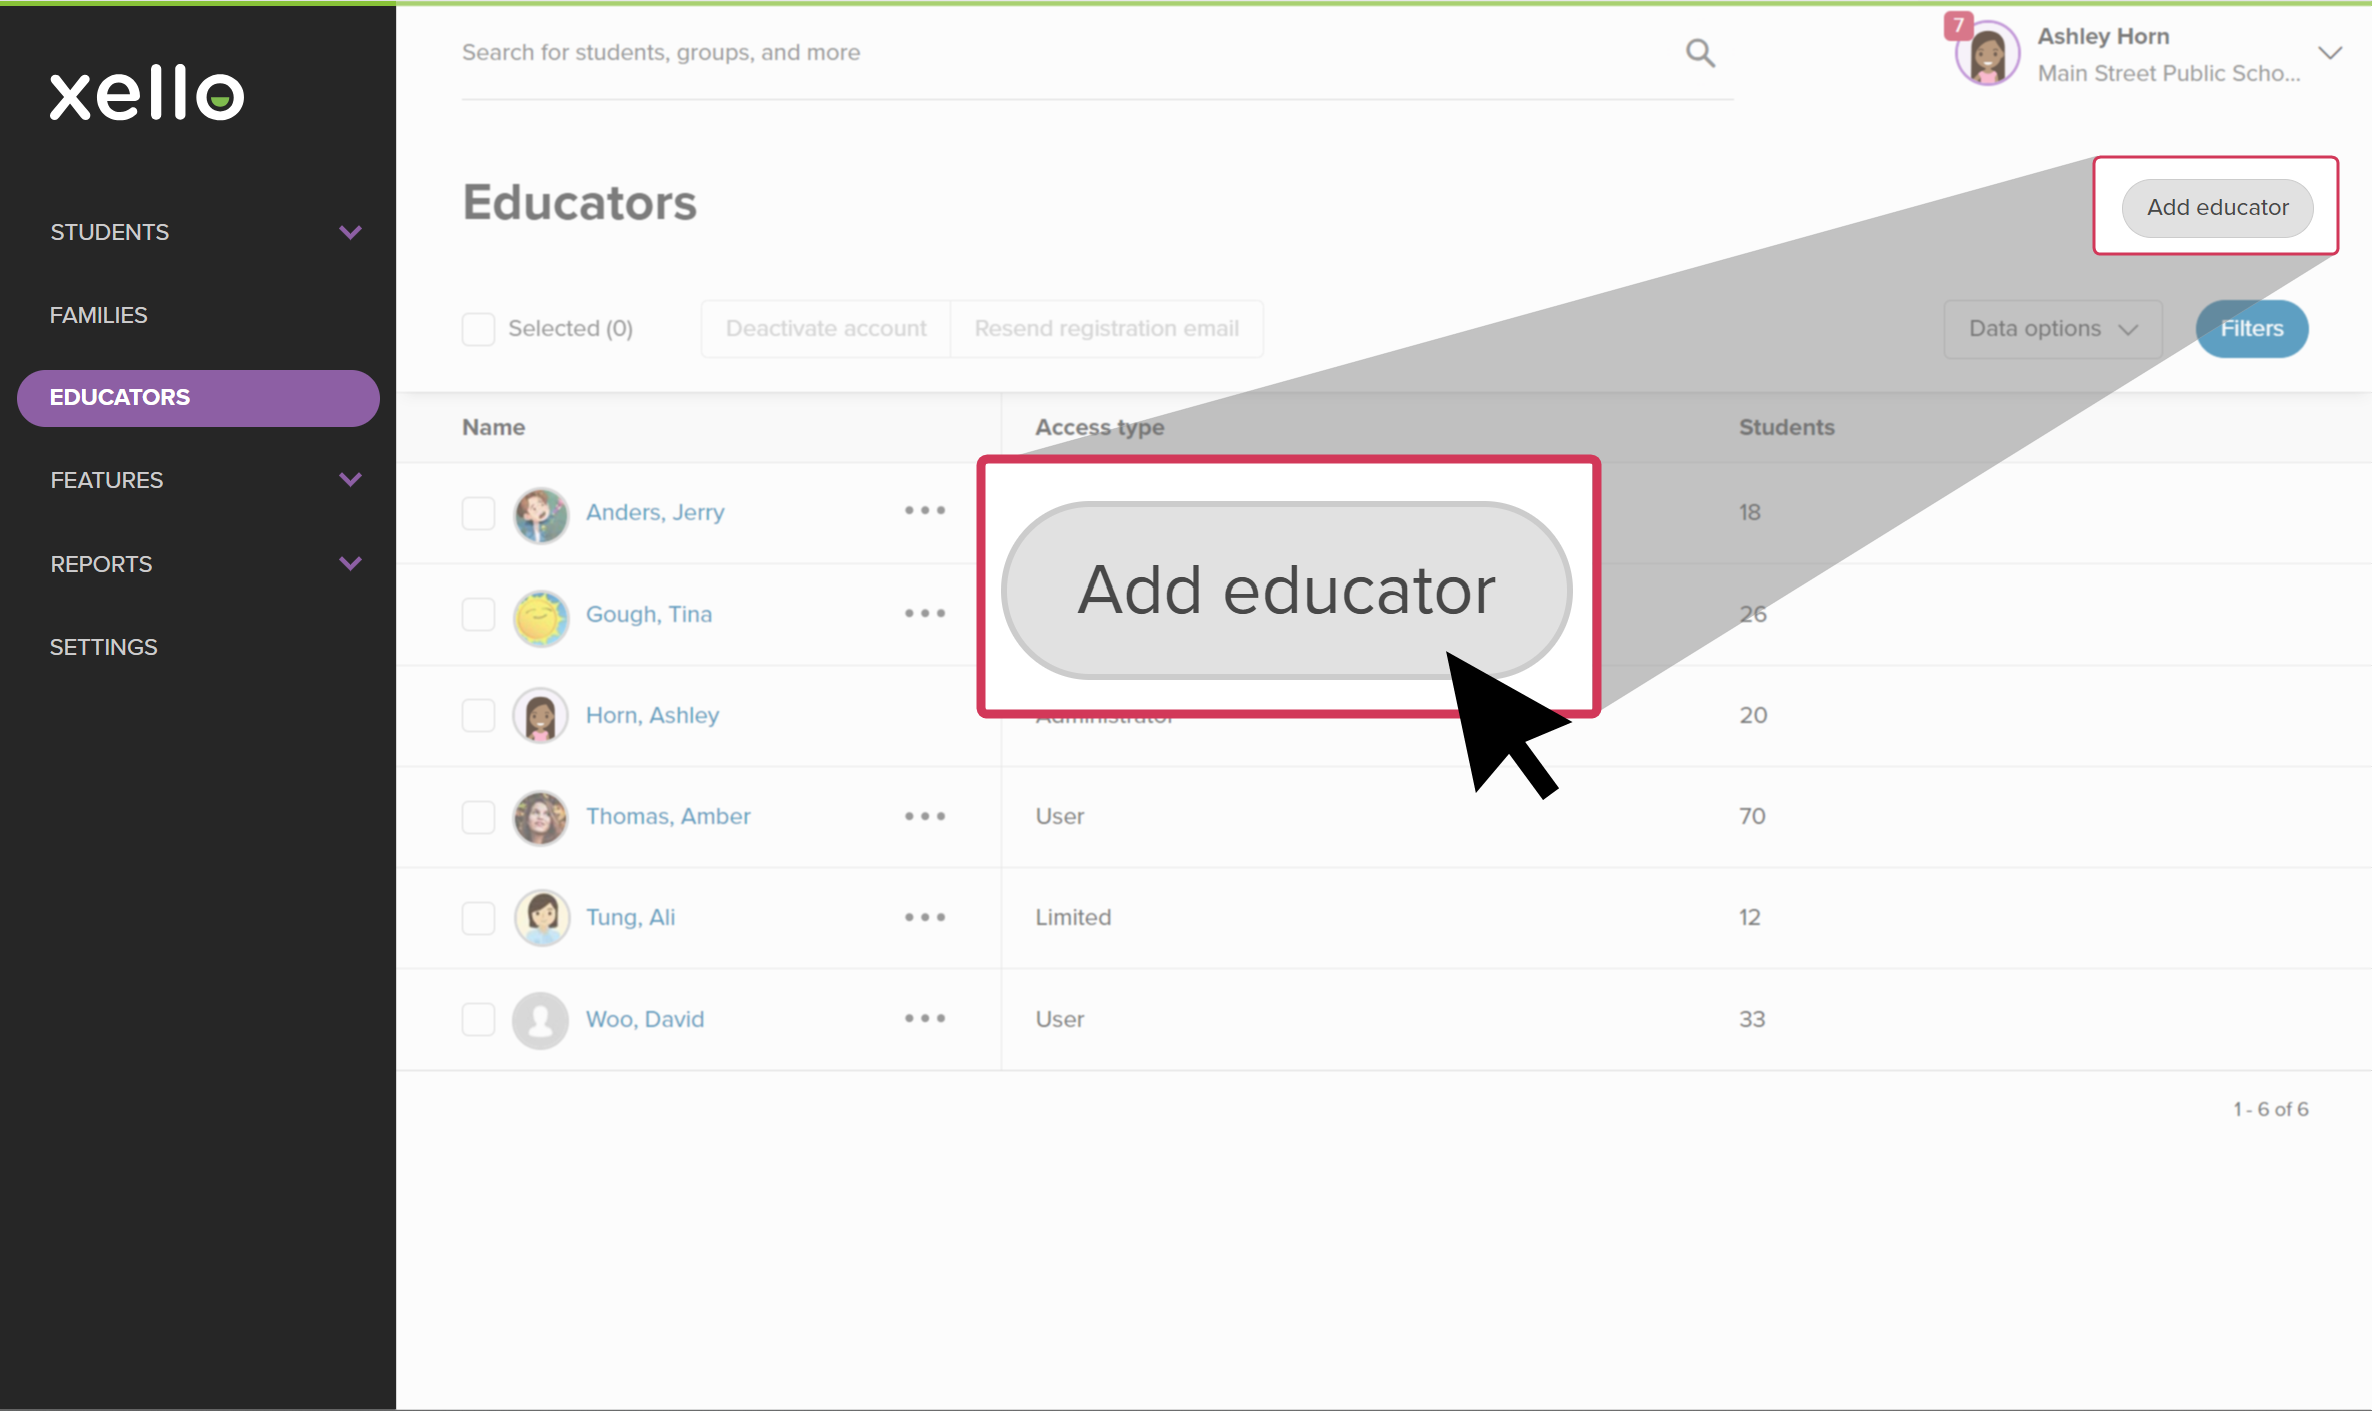Image resolution: width=2372 pixels, height=1411 pixels.
Task: Click the search magnifying glass icon
Action: point(1699,52)
